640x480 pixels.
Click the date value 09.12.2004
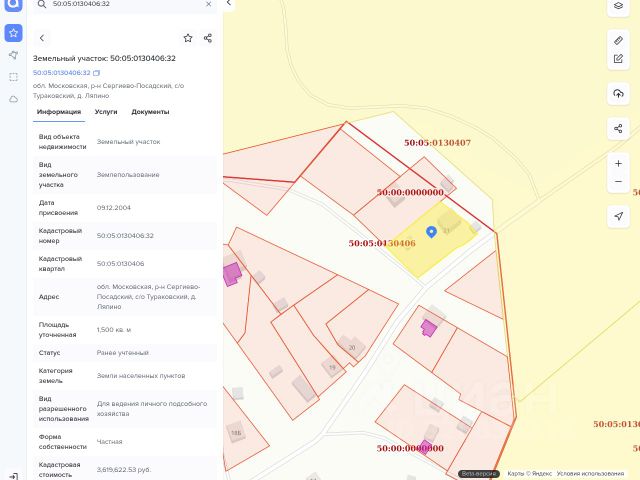pos(114,208)
